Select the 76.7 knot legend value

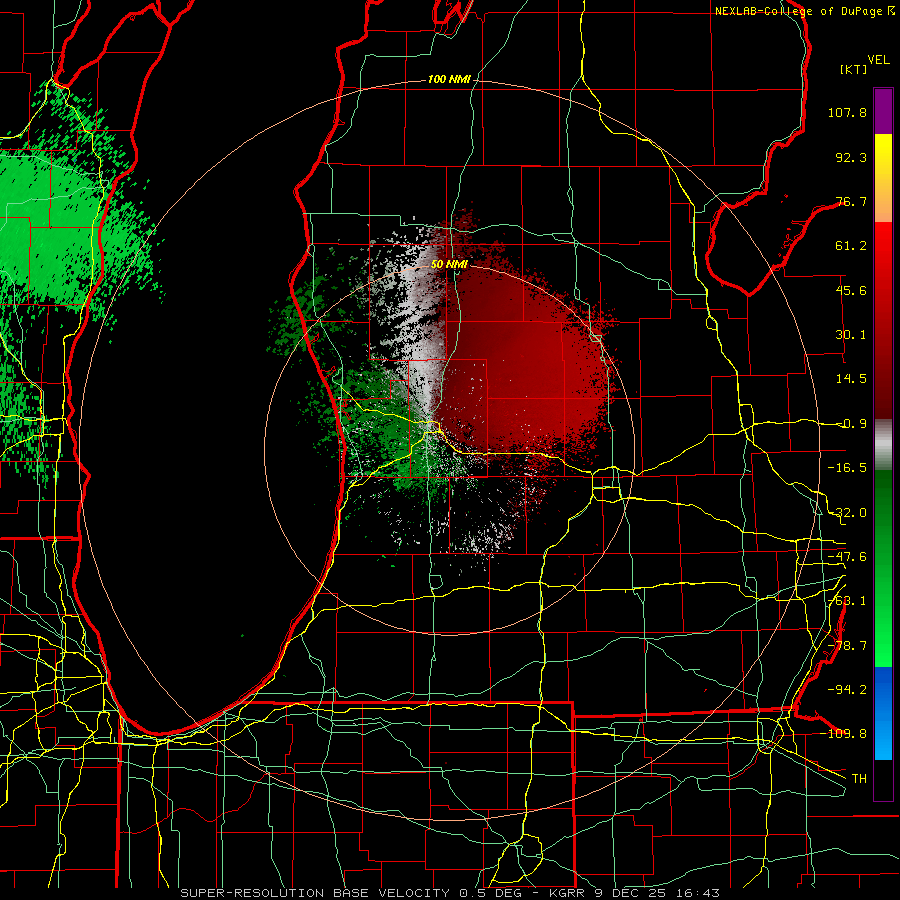tap(851, 201)
